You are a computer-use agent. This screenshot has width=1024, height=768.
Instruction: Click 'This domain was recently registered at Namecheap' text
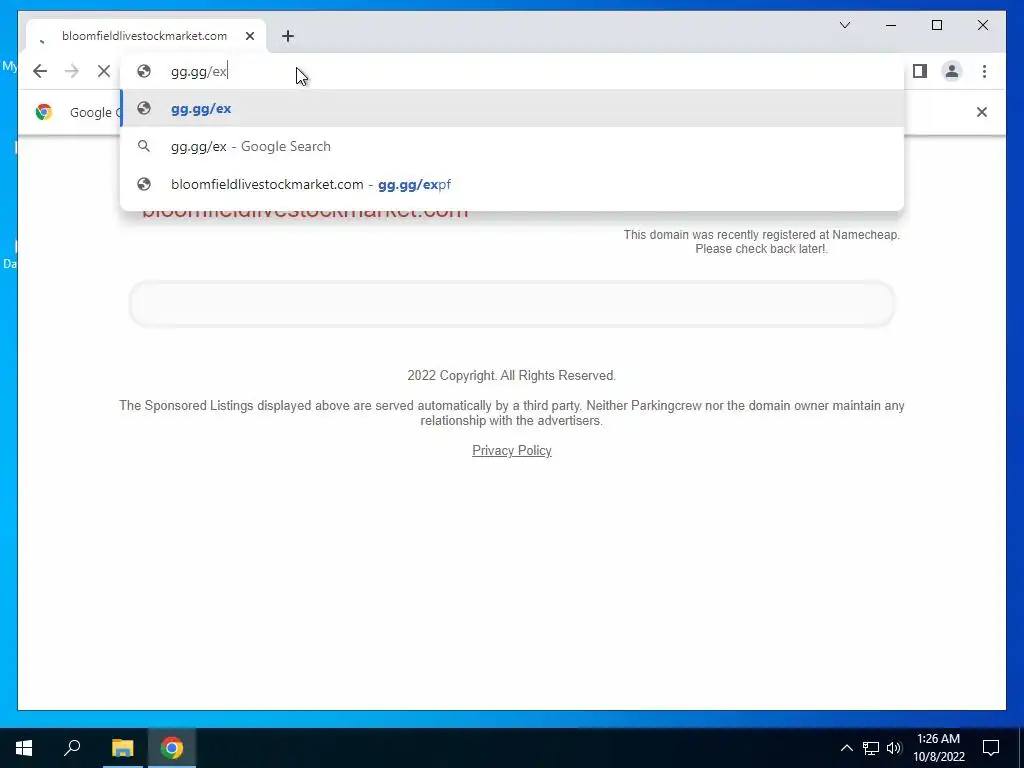tap(761, 234)
